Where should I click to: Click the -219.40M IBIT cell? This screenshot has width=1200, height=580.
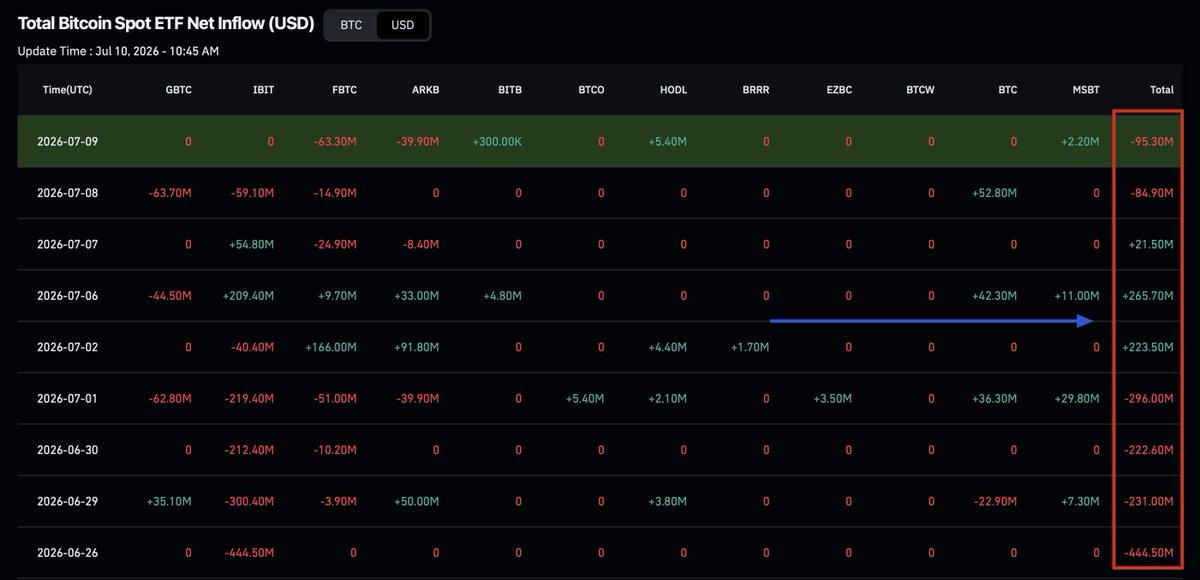(x=249, y=399)
